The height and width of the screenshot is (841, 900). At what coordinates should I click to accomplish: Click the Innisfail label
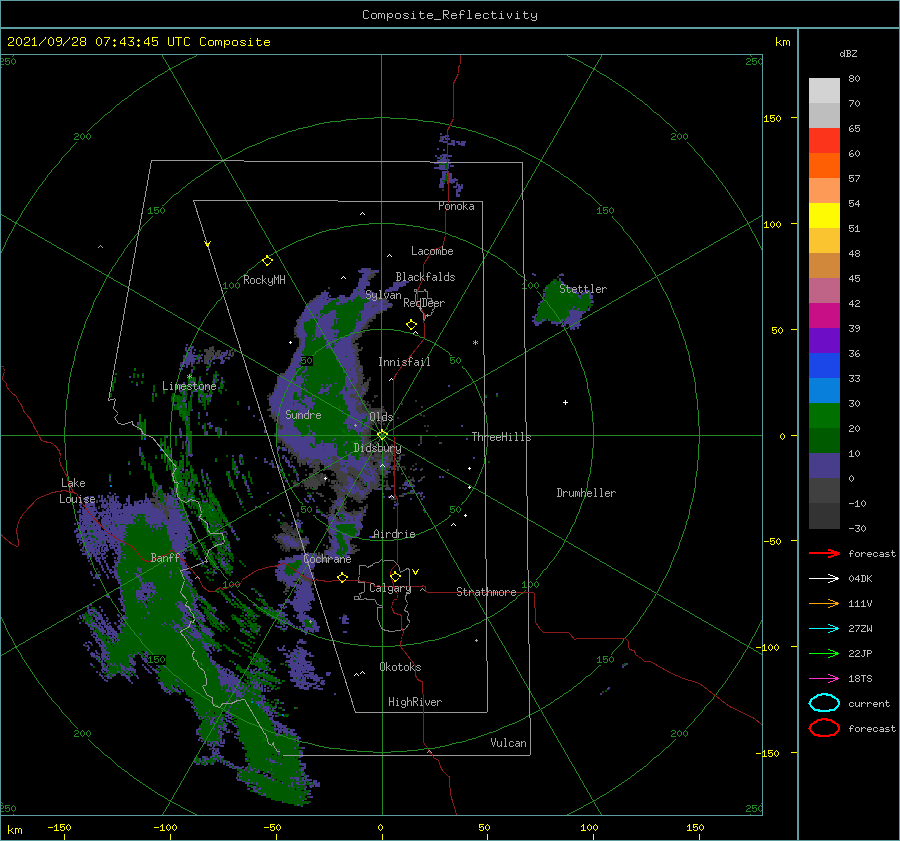point(404,362)
